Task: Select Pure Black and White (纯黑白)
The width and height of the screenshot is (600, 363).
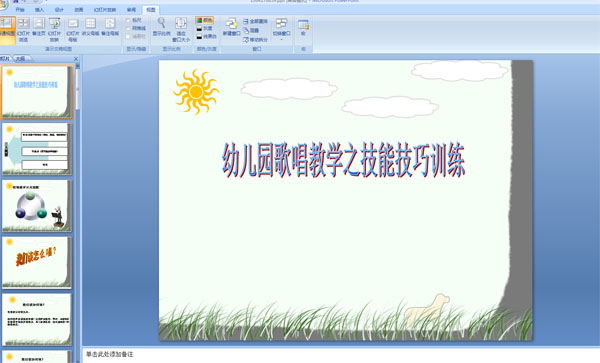Action: pyautogui.click(x=206, y=36)
